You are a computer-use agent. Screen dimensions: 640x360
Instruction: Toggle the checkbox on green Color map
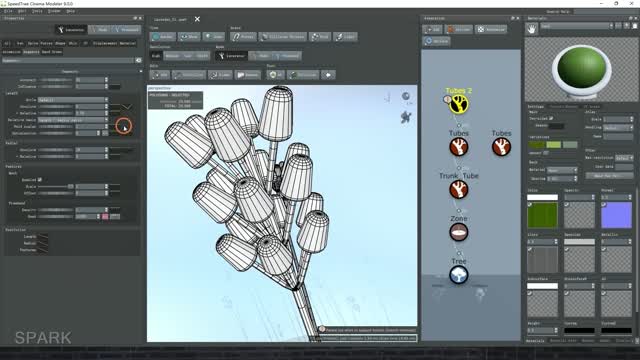530,205
